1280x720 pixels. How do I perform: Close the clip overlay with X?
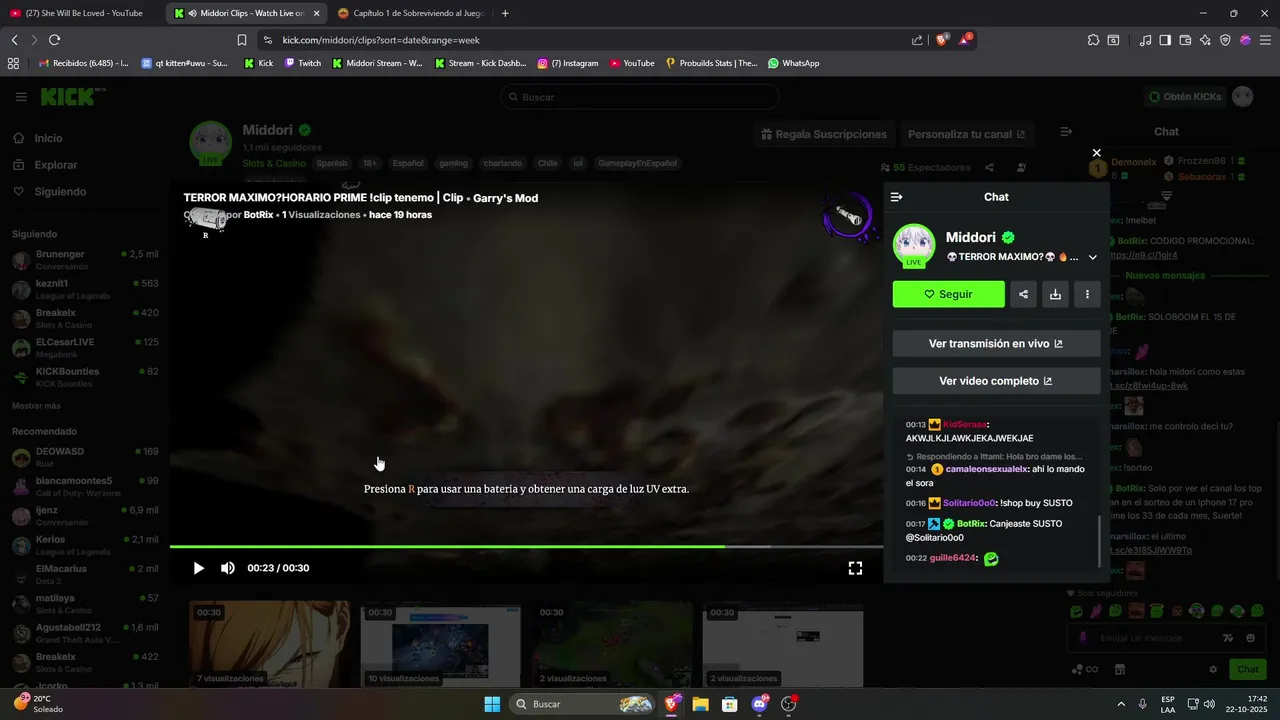tap(1096, 153)
